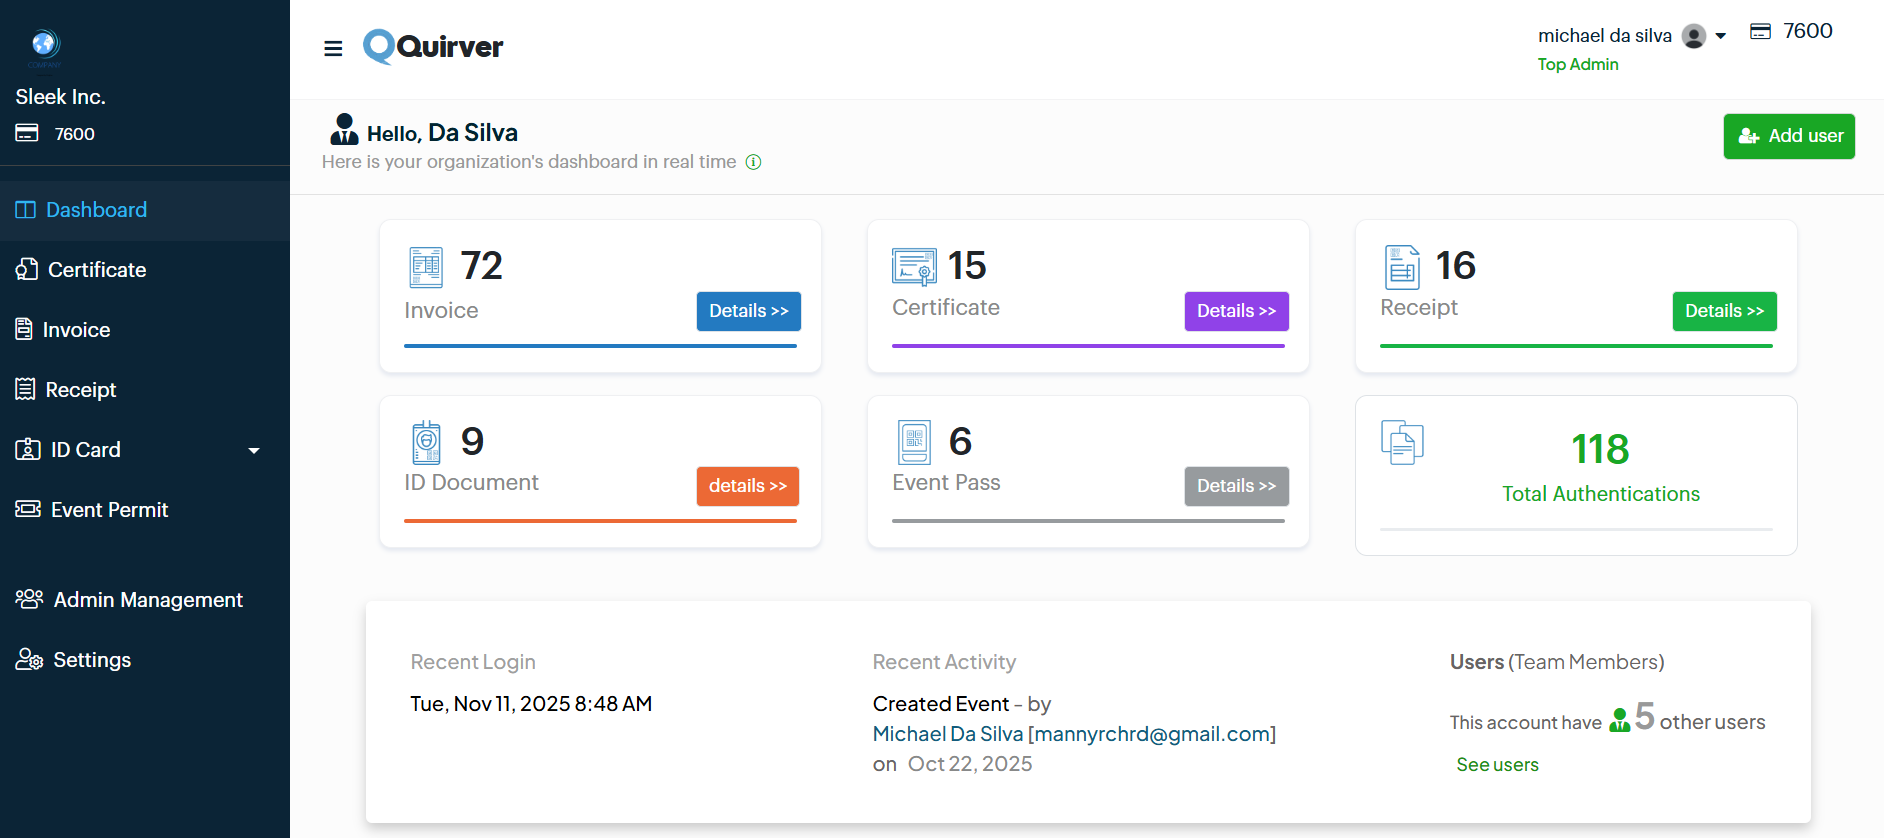The width and height of the screenshot is (1884, 838).
Task: Click the credit card icon in header
Action: [x=1760, y=32]
